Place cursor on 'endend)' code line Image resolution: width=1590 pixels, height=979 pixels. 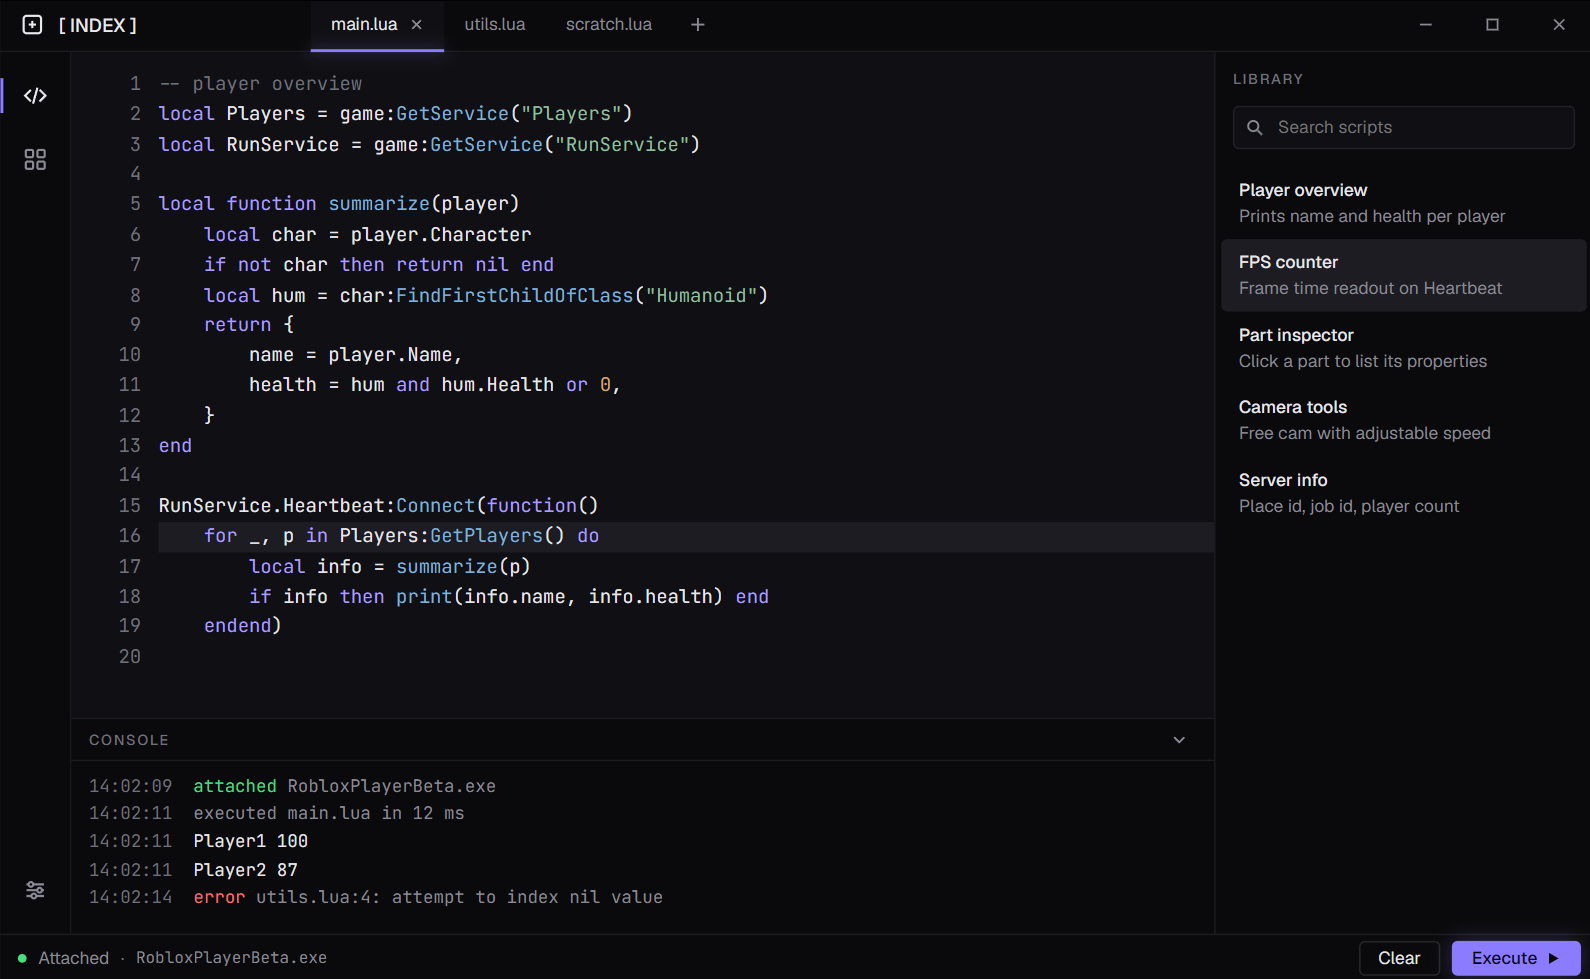click(243, 626)
